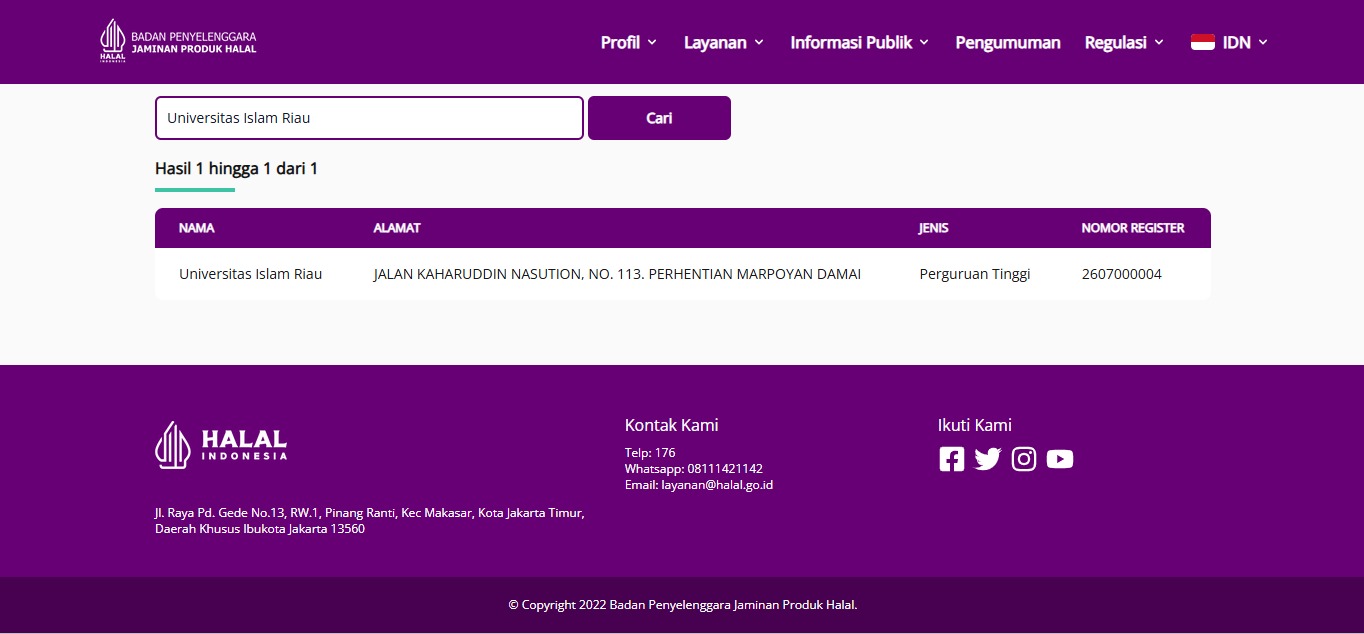Image resolution: width=1364 pixels, height=634 pixels.
Task: Click the Cari search button
Action: click(659, 118)
